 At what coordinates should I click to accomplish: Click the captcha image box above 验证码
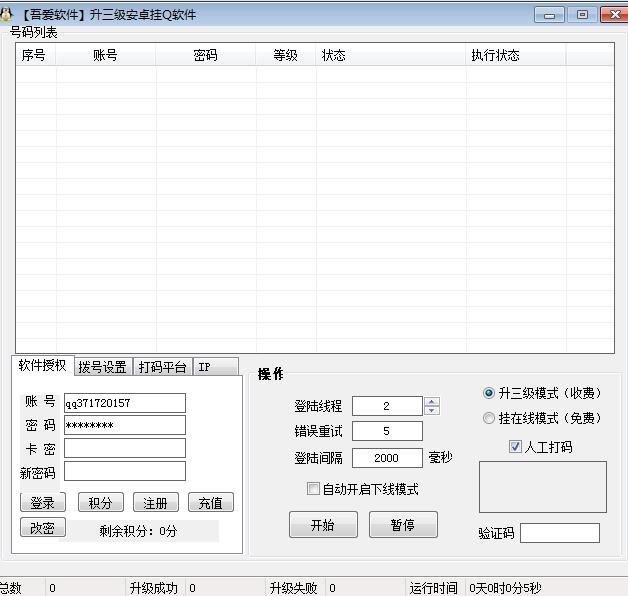click(543, 487)
